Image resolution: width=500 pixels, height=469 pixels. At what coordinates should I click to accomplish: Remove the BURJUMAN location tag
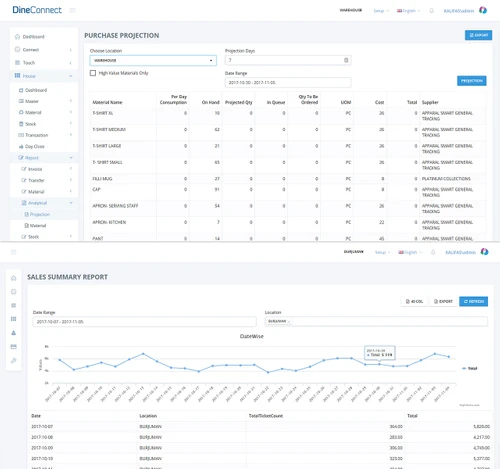point(289,322)
